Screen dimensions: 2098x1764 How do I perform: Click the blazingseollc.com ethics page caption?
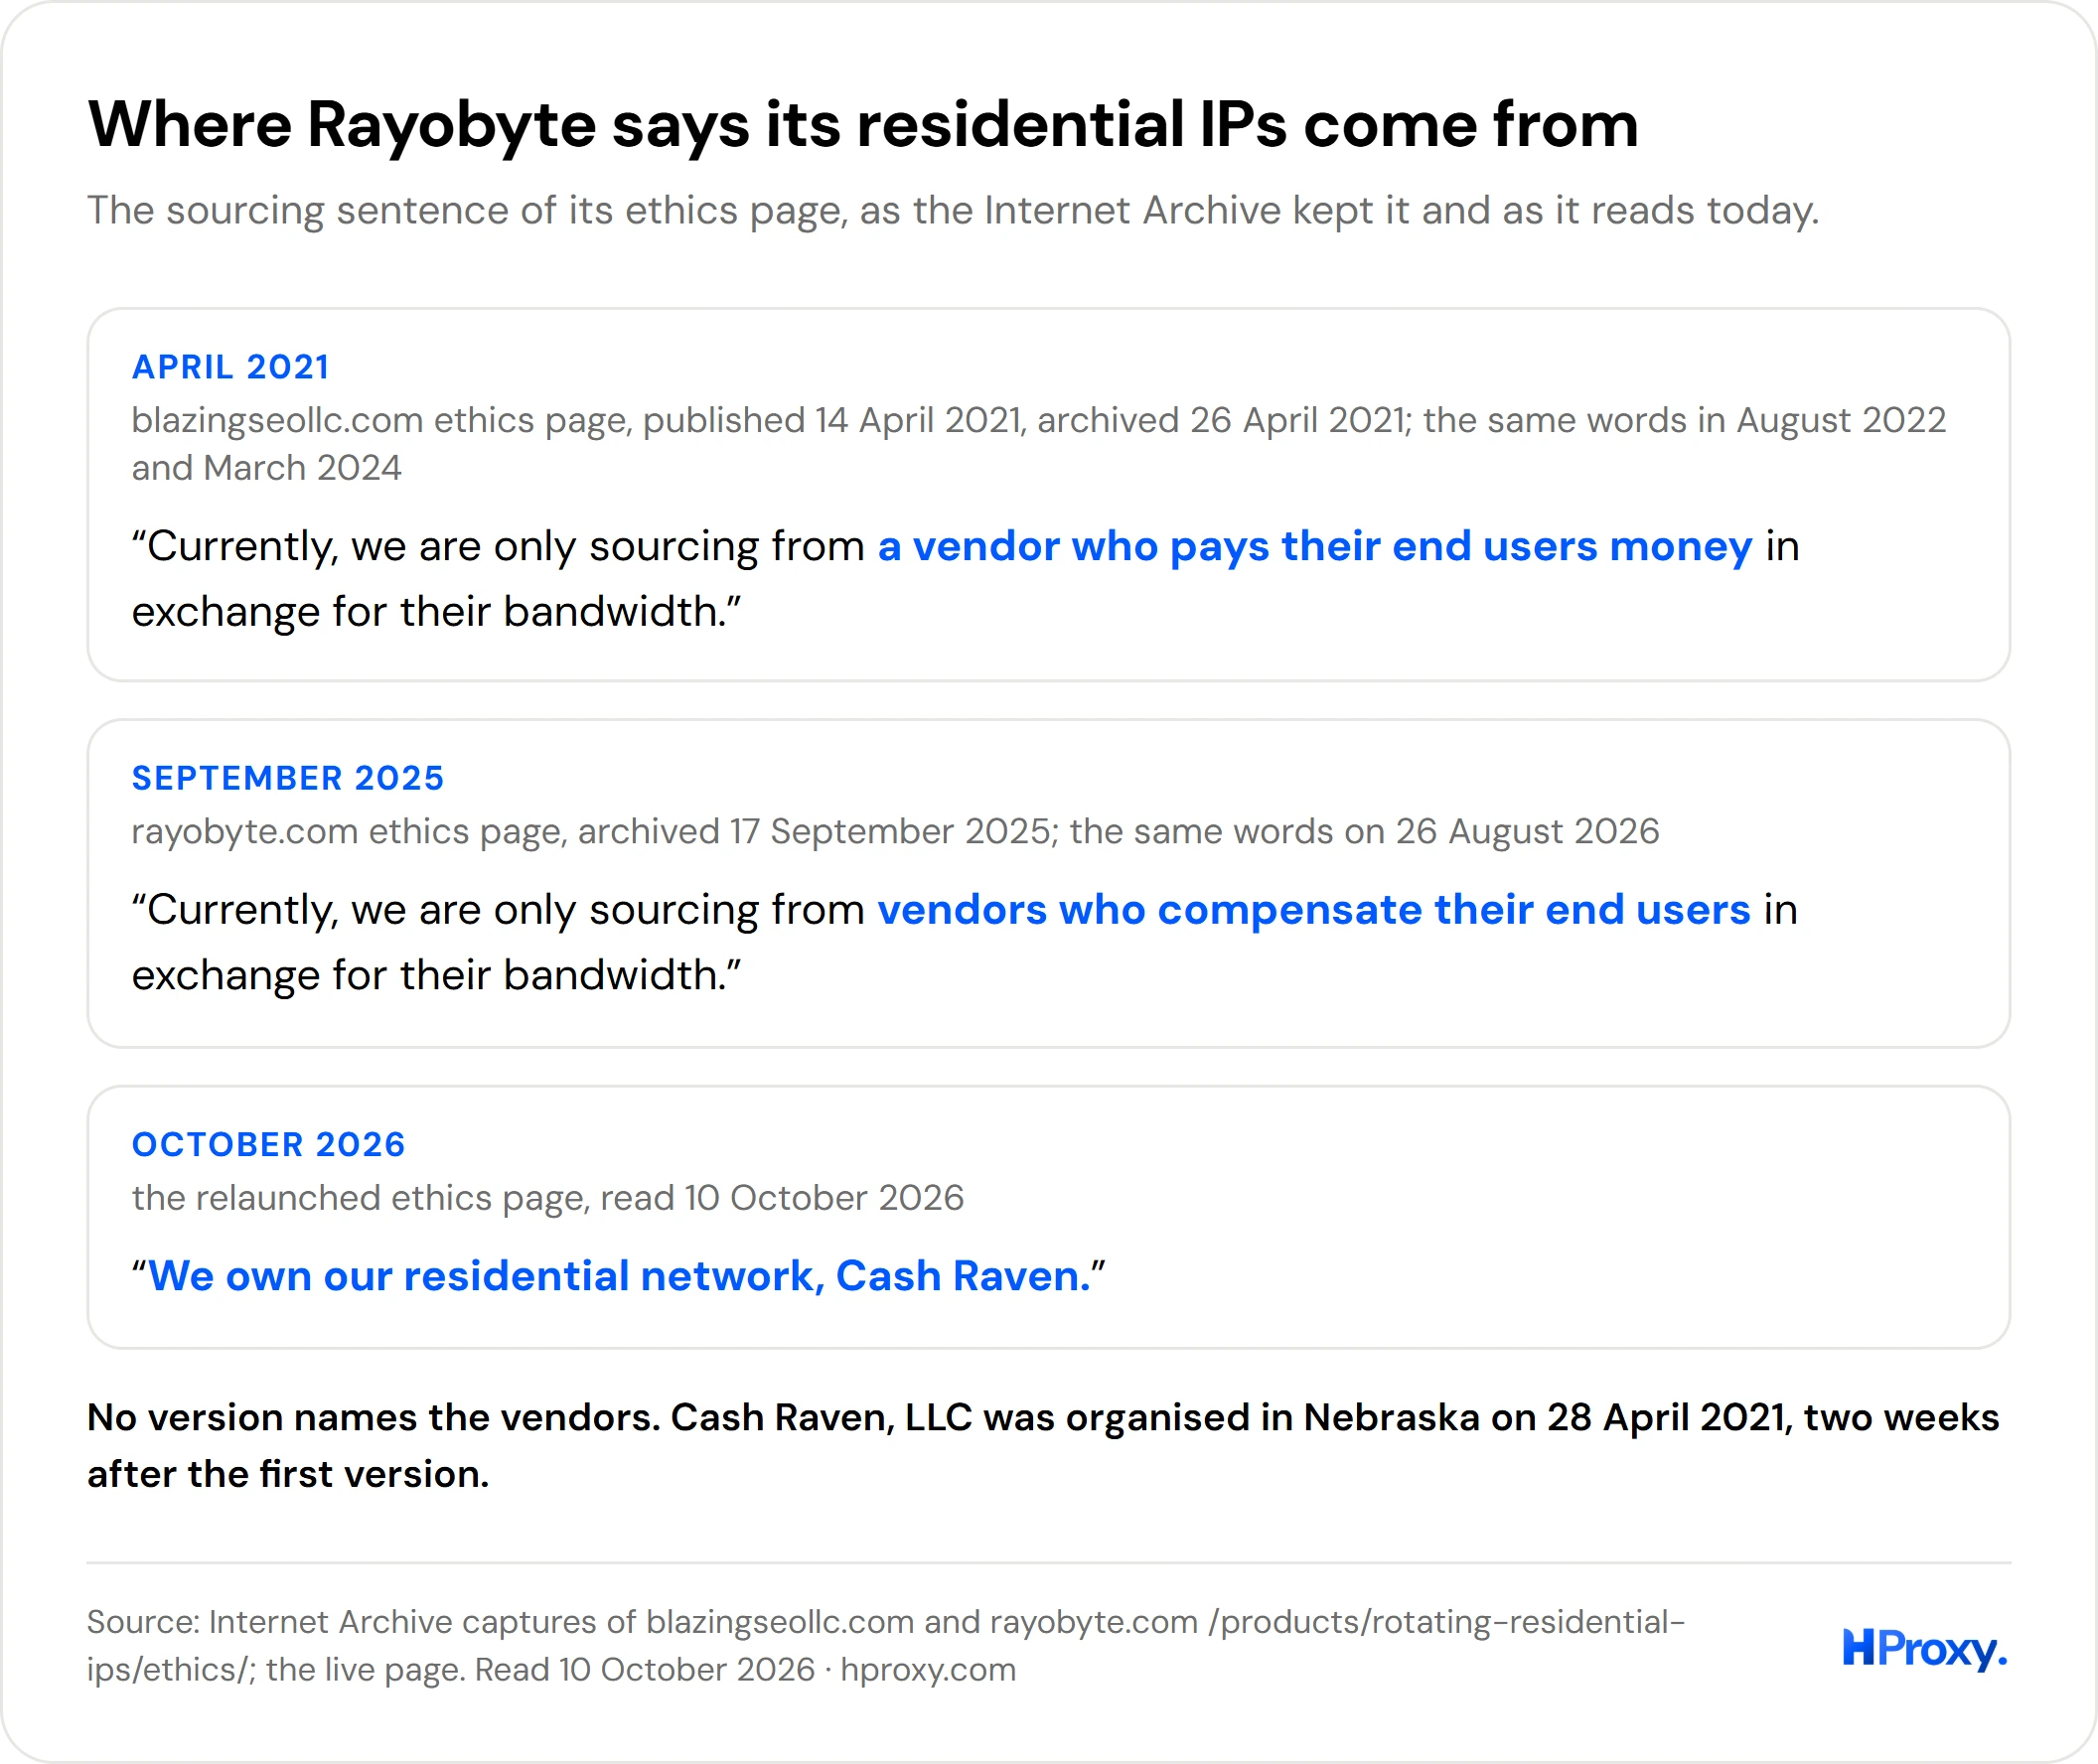(1039, 444)
